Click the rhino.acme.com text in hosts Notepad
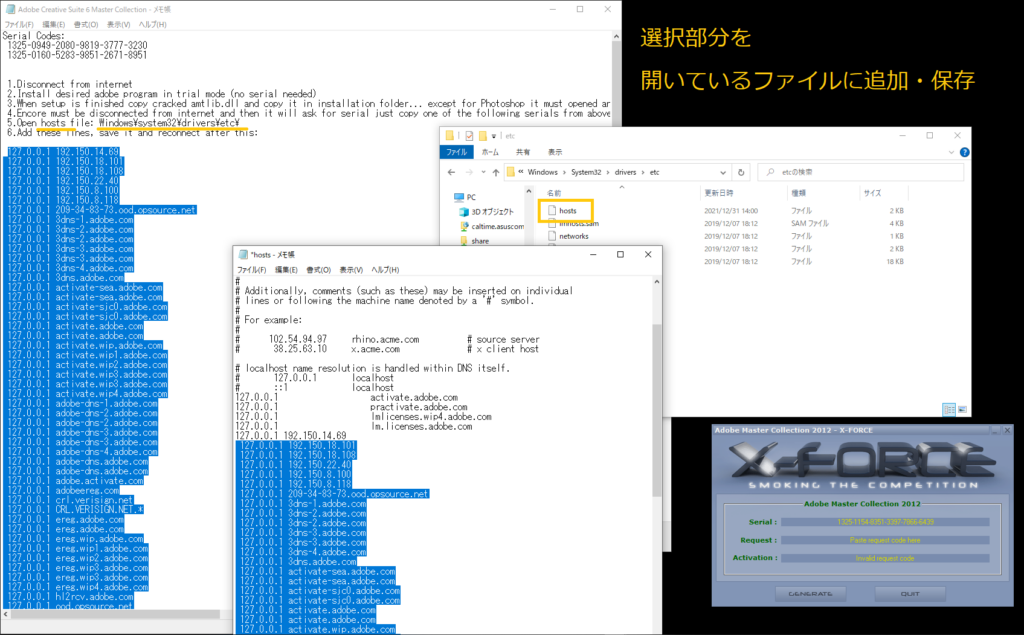Image resolution: width=1024 pixels, height=635 pixels. click(x=385, y=340)
